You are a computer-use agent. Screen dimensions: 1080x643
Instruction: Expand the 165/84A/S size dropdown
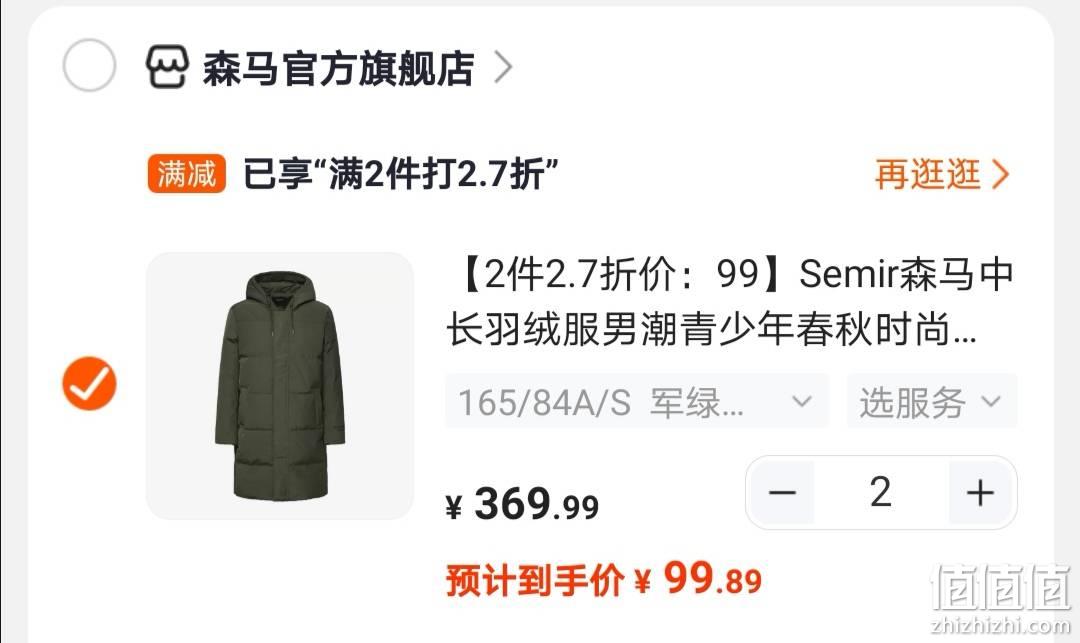(x=636, y=401)
